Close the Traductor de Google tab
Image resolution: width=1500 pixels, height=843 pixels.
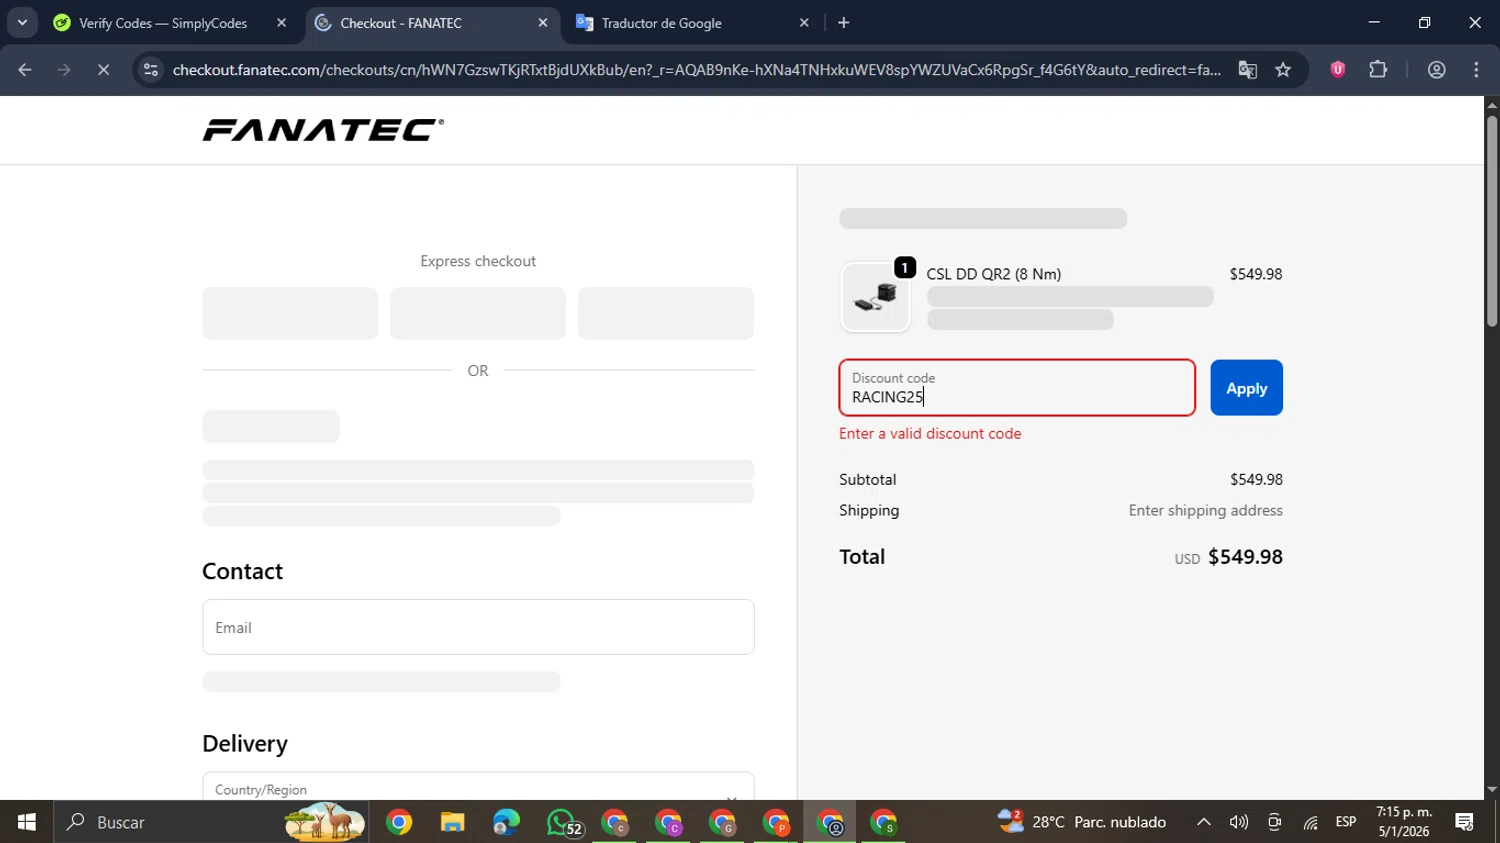click(804, 23)
